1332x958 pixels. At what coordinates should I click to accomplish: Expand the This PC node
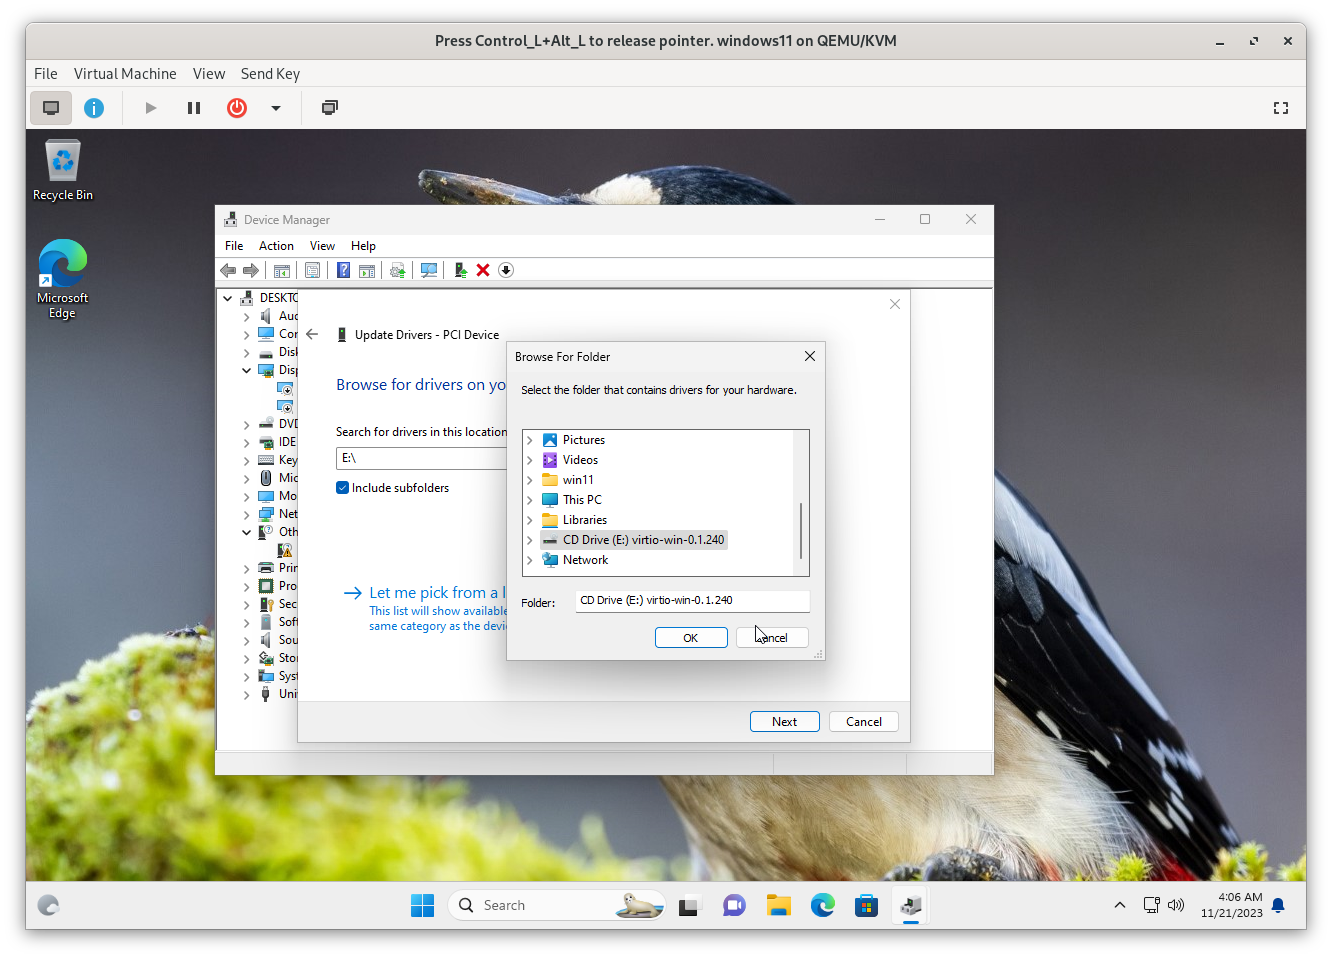click(530, 500)
